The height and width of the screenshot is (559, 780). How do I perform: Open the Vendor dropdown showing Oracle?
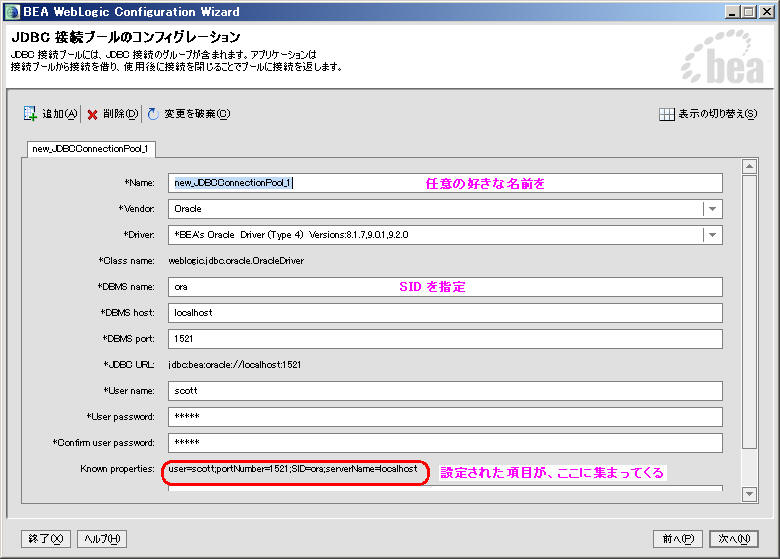pyautogui.click(x=711, y=209)
